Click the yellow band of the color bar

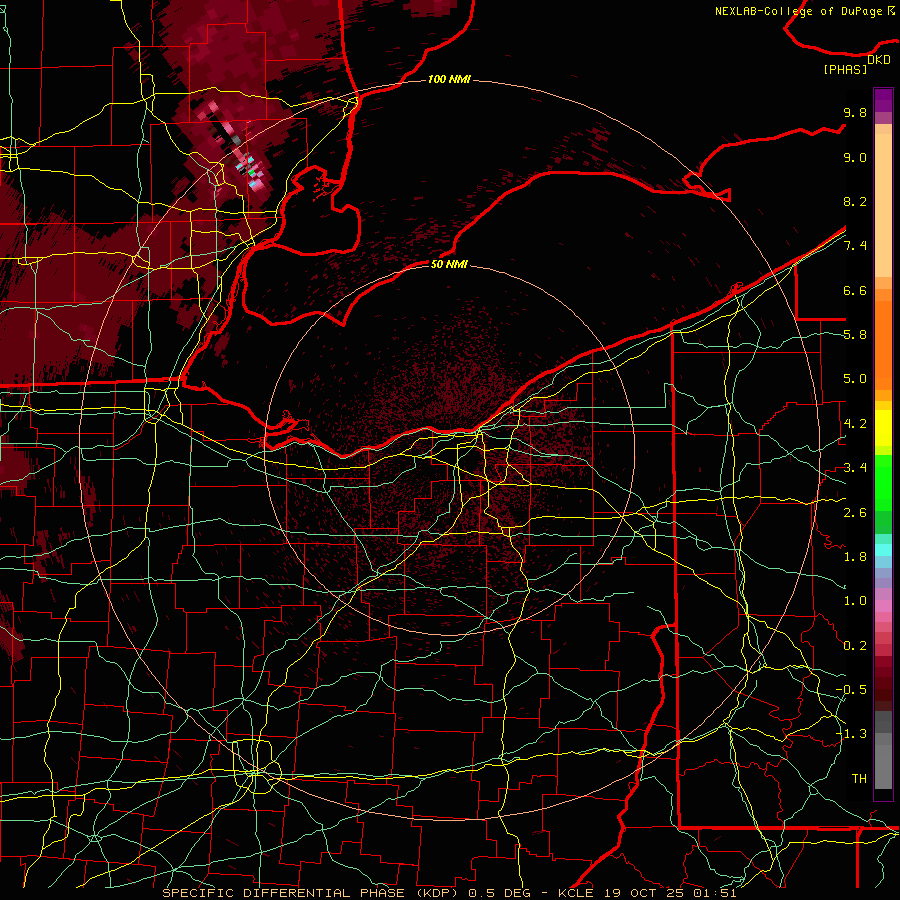(x=883, y=428)
